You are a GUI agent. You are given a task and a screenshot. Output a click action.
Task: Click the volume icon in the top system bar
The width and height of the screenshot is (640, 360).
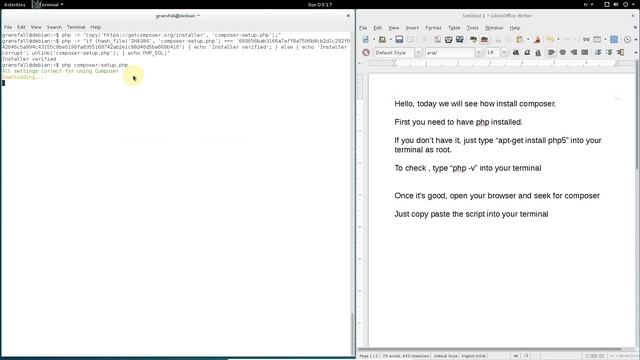(616, 4)
